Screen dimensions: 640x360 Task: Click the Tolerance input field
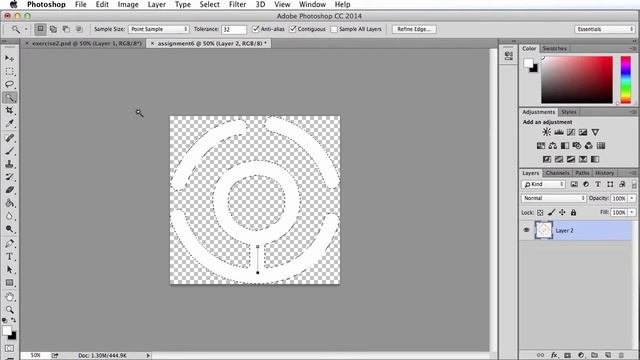(x=234, y=29)
